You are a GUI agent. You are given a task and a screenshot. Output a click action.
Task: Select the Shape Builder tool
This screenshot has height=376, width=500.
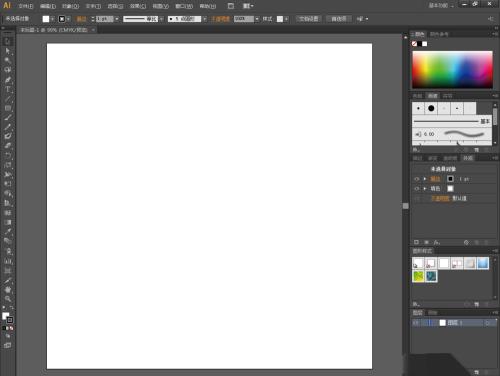pos(8,194)
